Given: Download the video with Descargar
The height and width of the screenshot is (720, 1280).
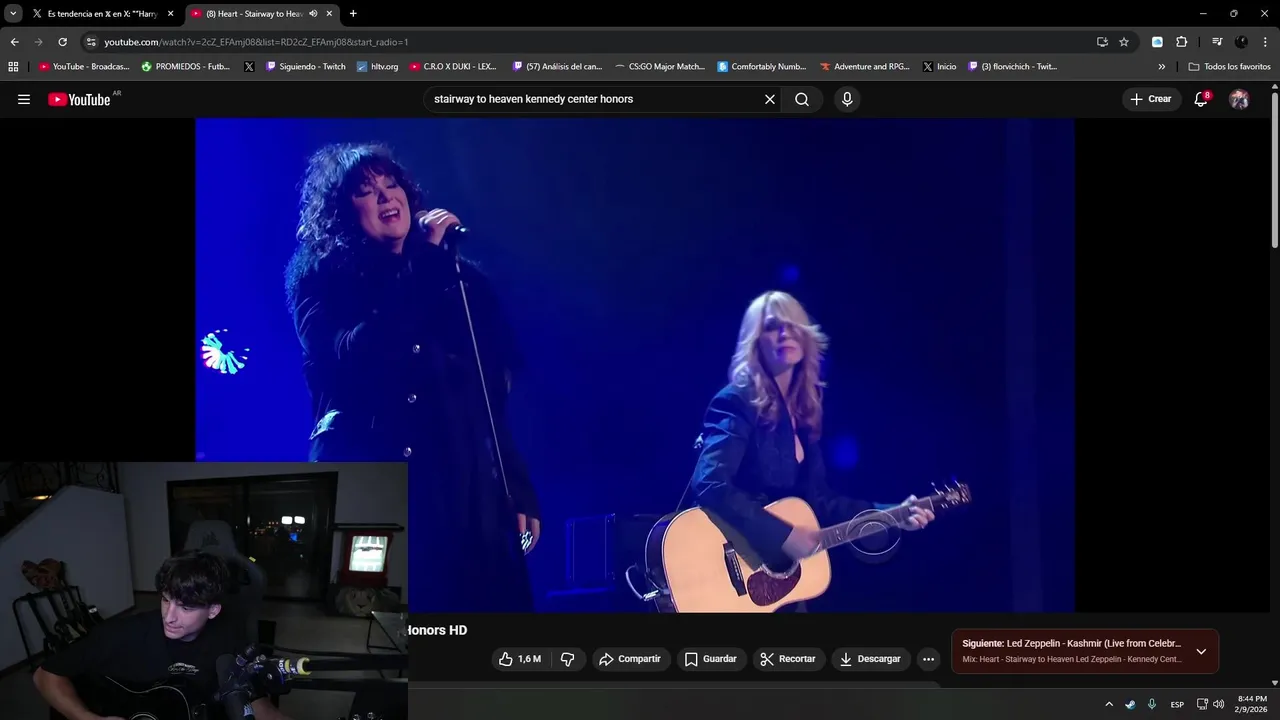Looking at the screenshot, I should (871, 659).
